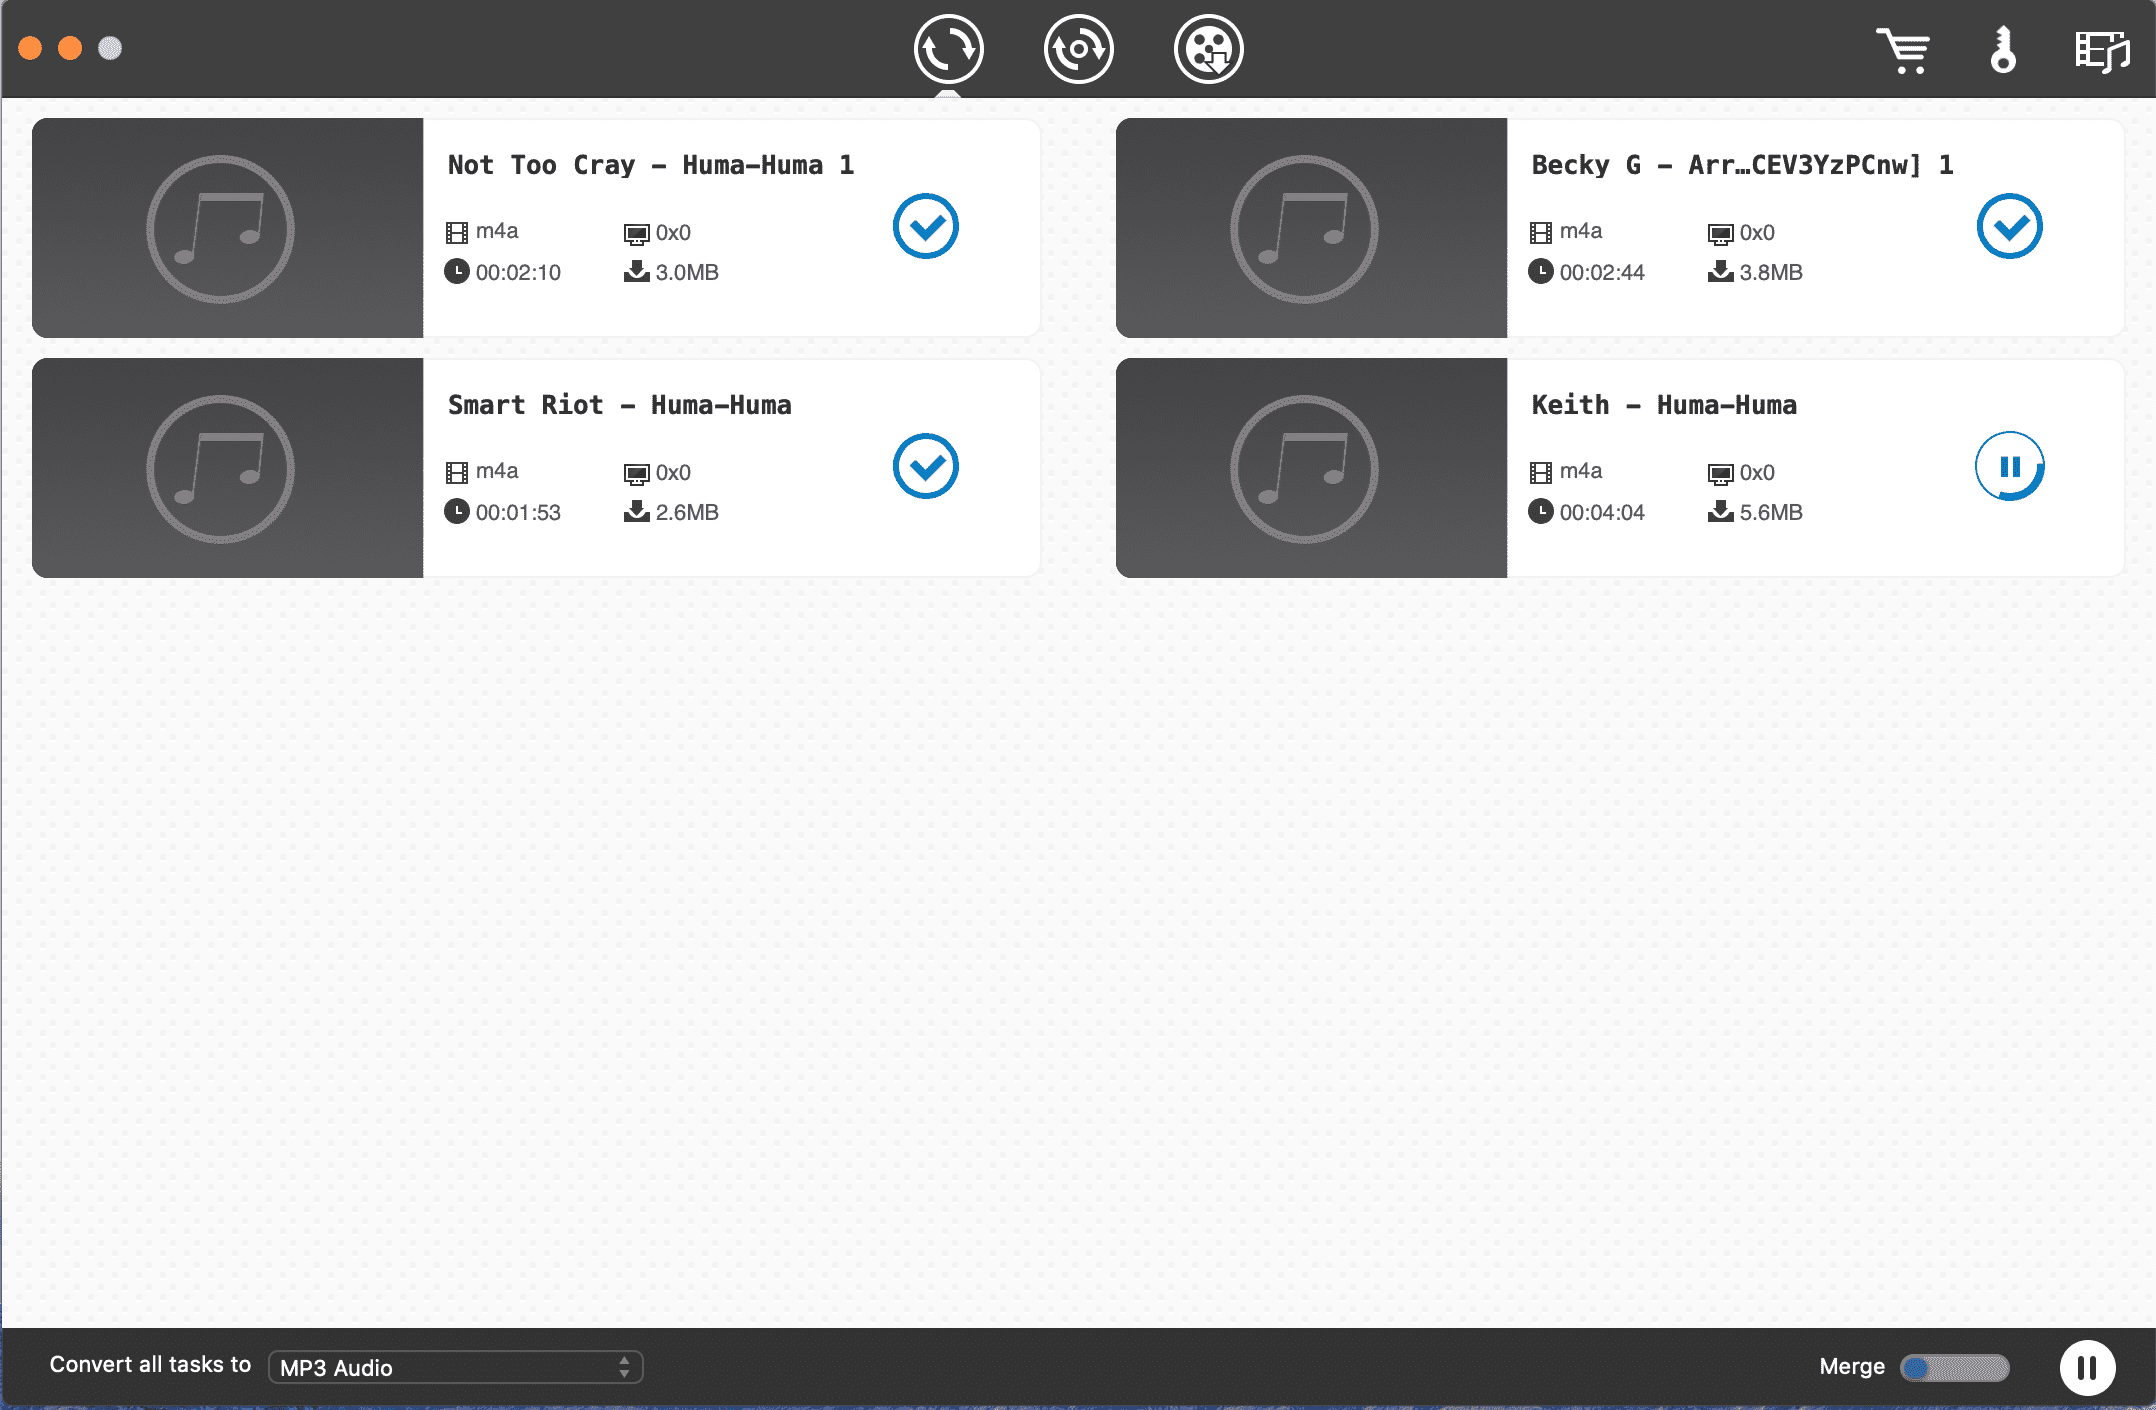The height and width of the screenshot is (1410, 2156).
Task: Click the Smart Riot - Huma-Huma title
Action: 619,405
